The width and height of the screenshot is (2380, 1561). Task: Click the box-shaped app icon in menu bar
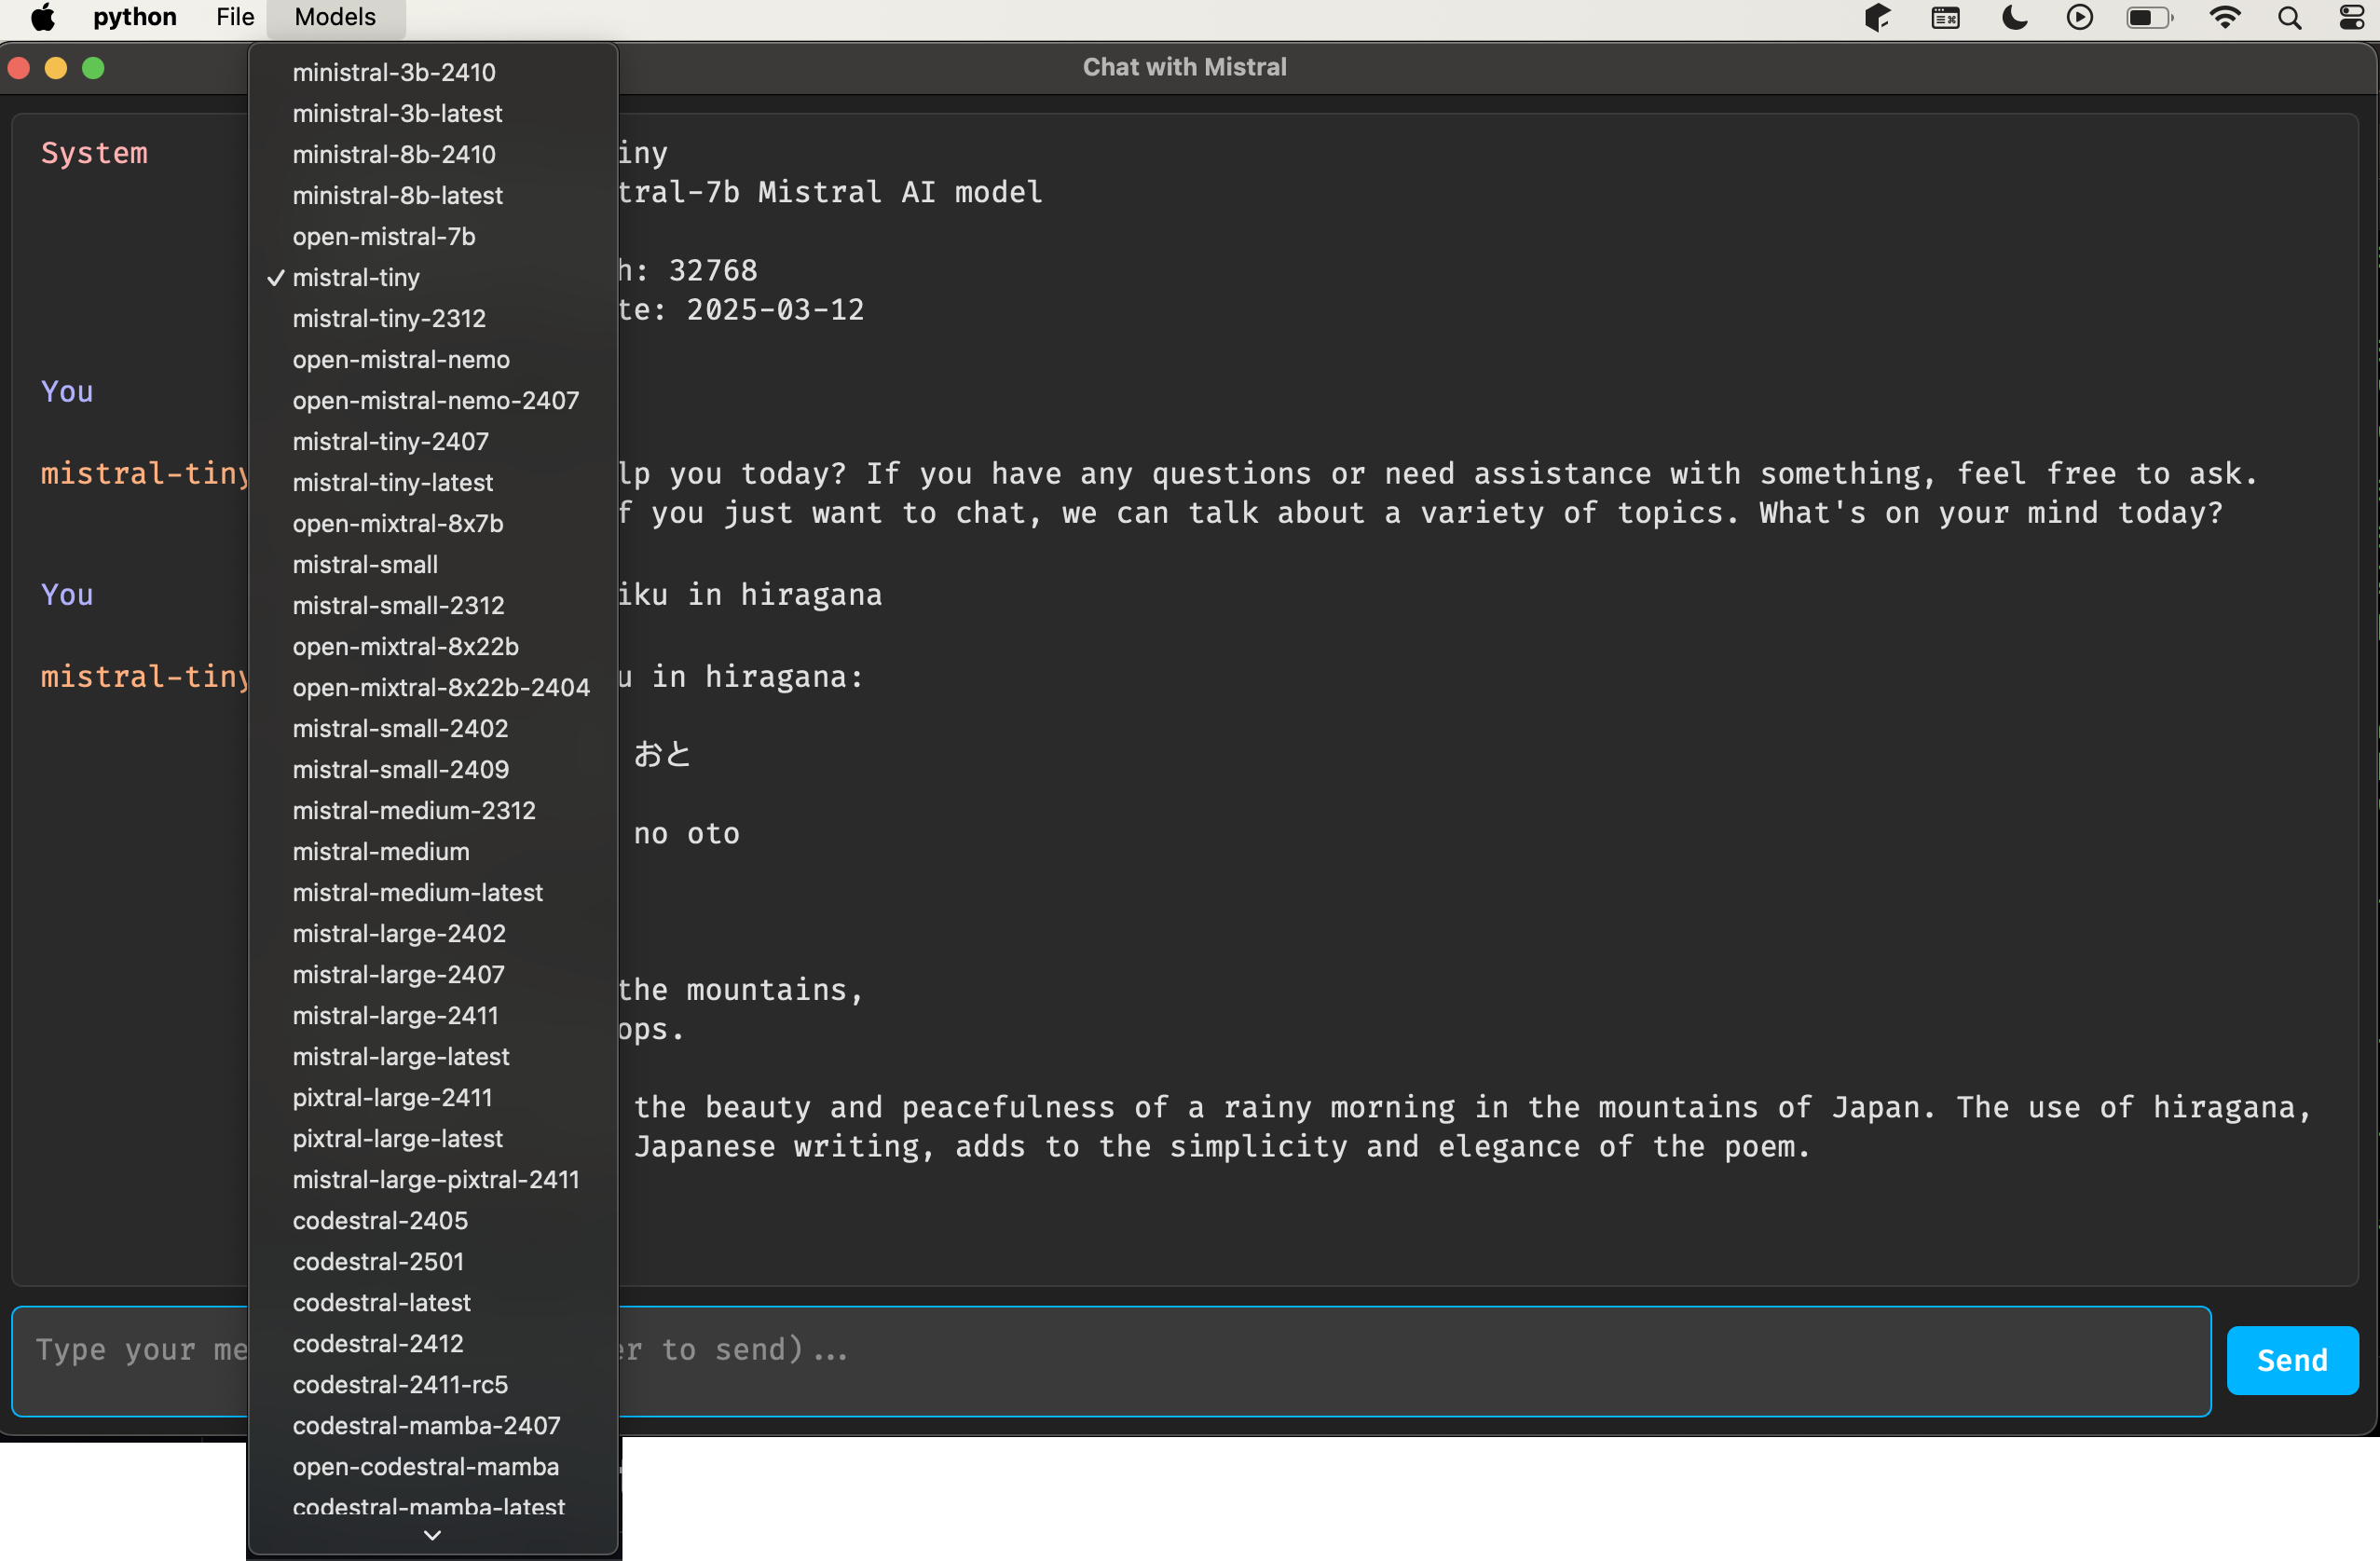(x=1878, y=17)
